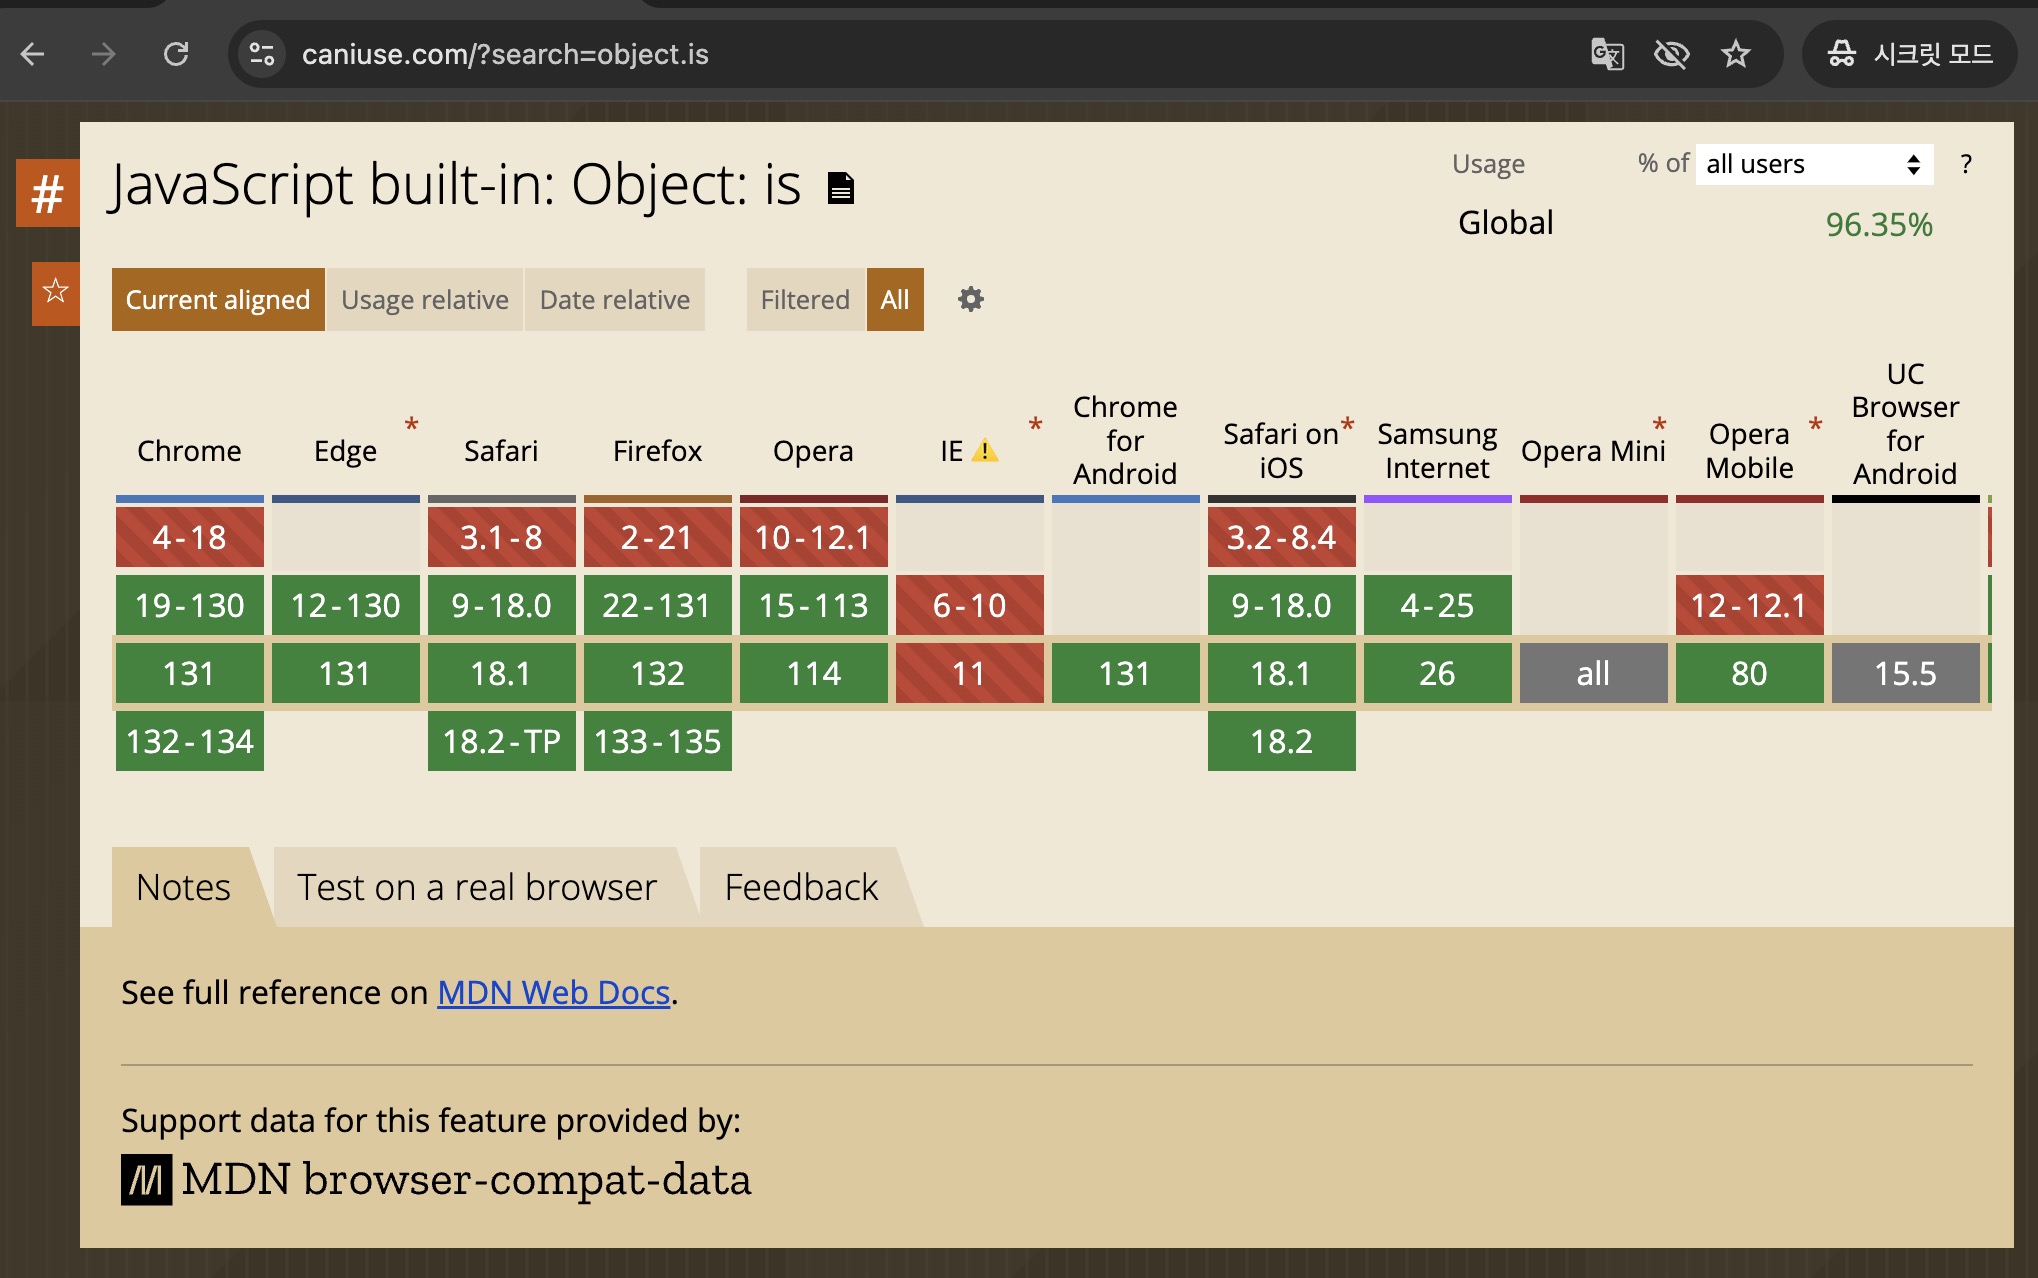Open the Feedback tab

point(802,887)
